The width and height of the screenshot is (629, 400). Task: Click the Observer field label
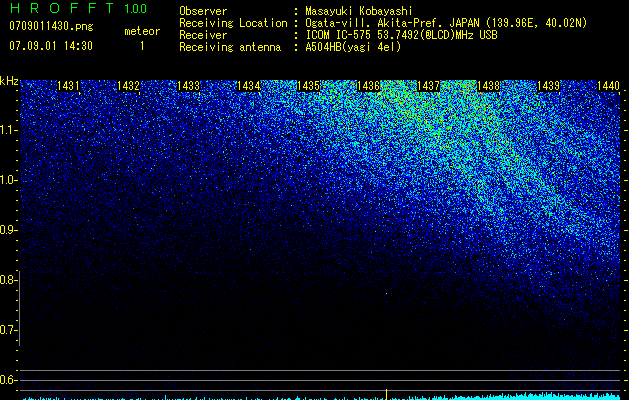point(203,11)
